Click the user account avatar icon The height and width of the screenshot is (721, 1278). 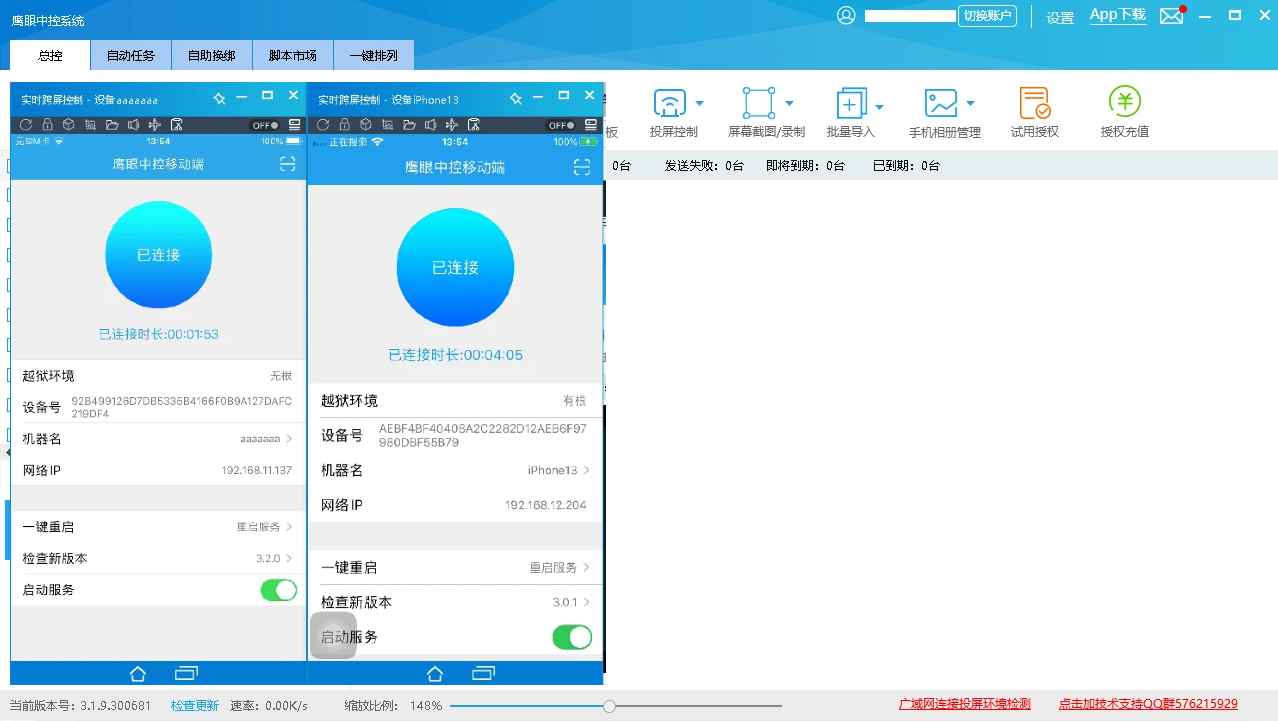point(847,15)
